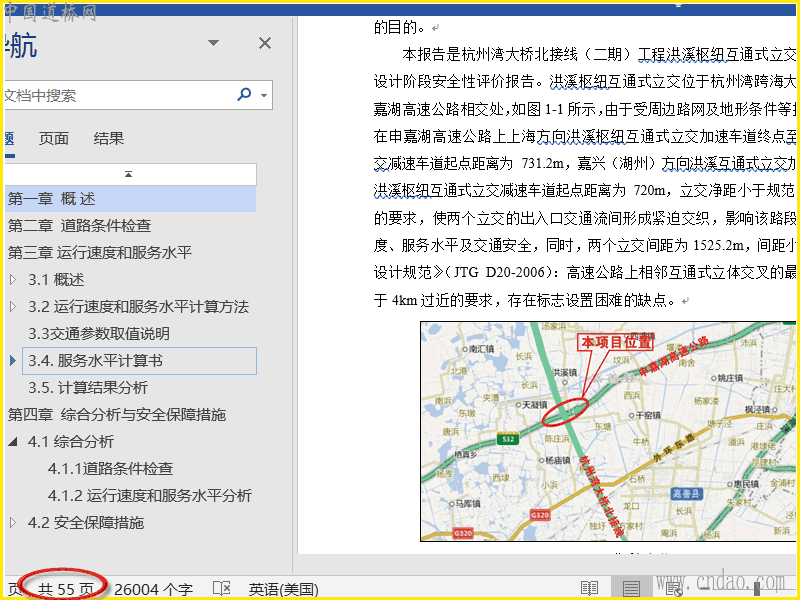Expand the 4.2 安全保障措施 heading
800x600 pixels.
pyautogui.click(x=13, y=522)
